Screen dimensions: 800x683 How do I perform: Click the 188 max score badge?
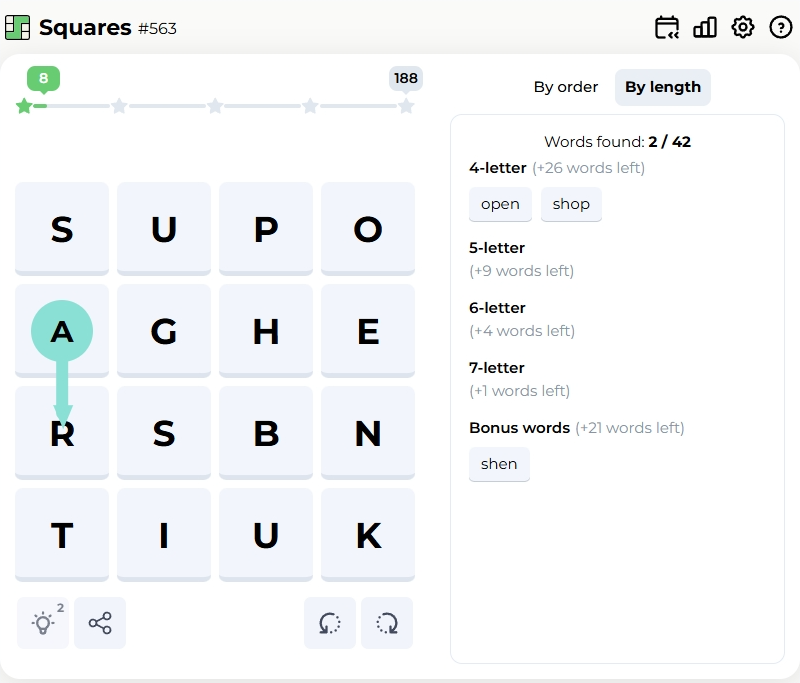point(406,79)
